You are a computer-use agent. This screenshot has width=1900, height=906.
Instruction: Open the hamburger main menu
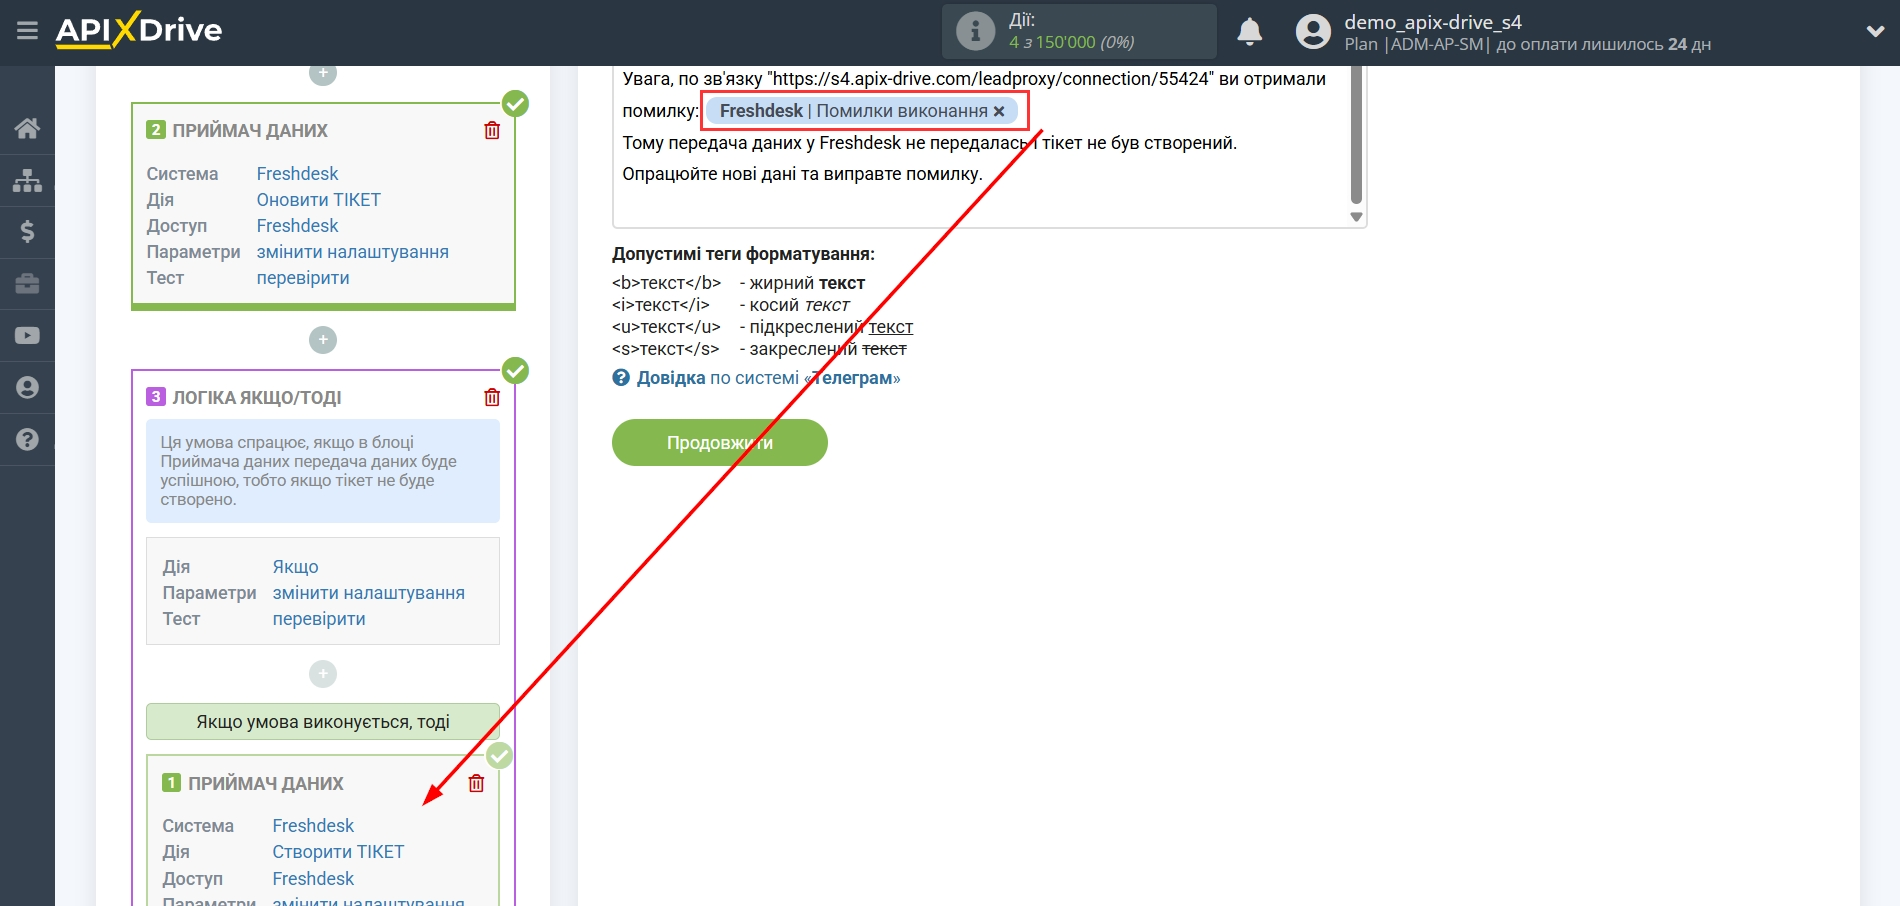coord(27,31)
